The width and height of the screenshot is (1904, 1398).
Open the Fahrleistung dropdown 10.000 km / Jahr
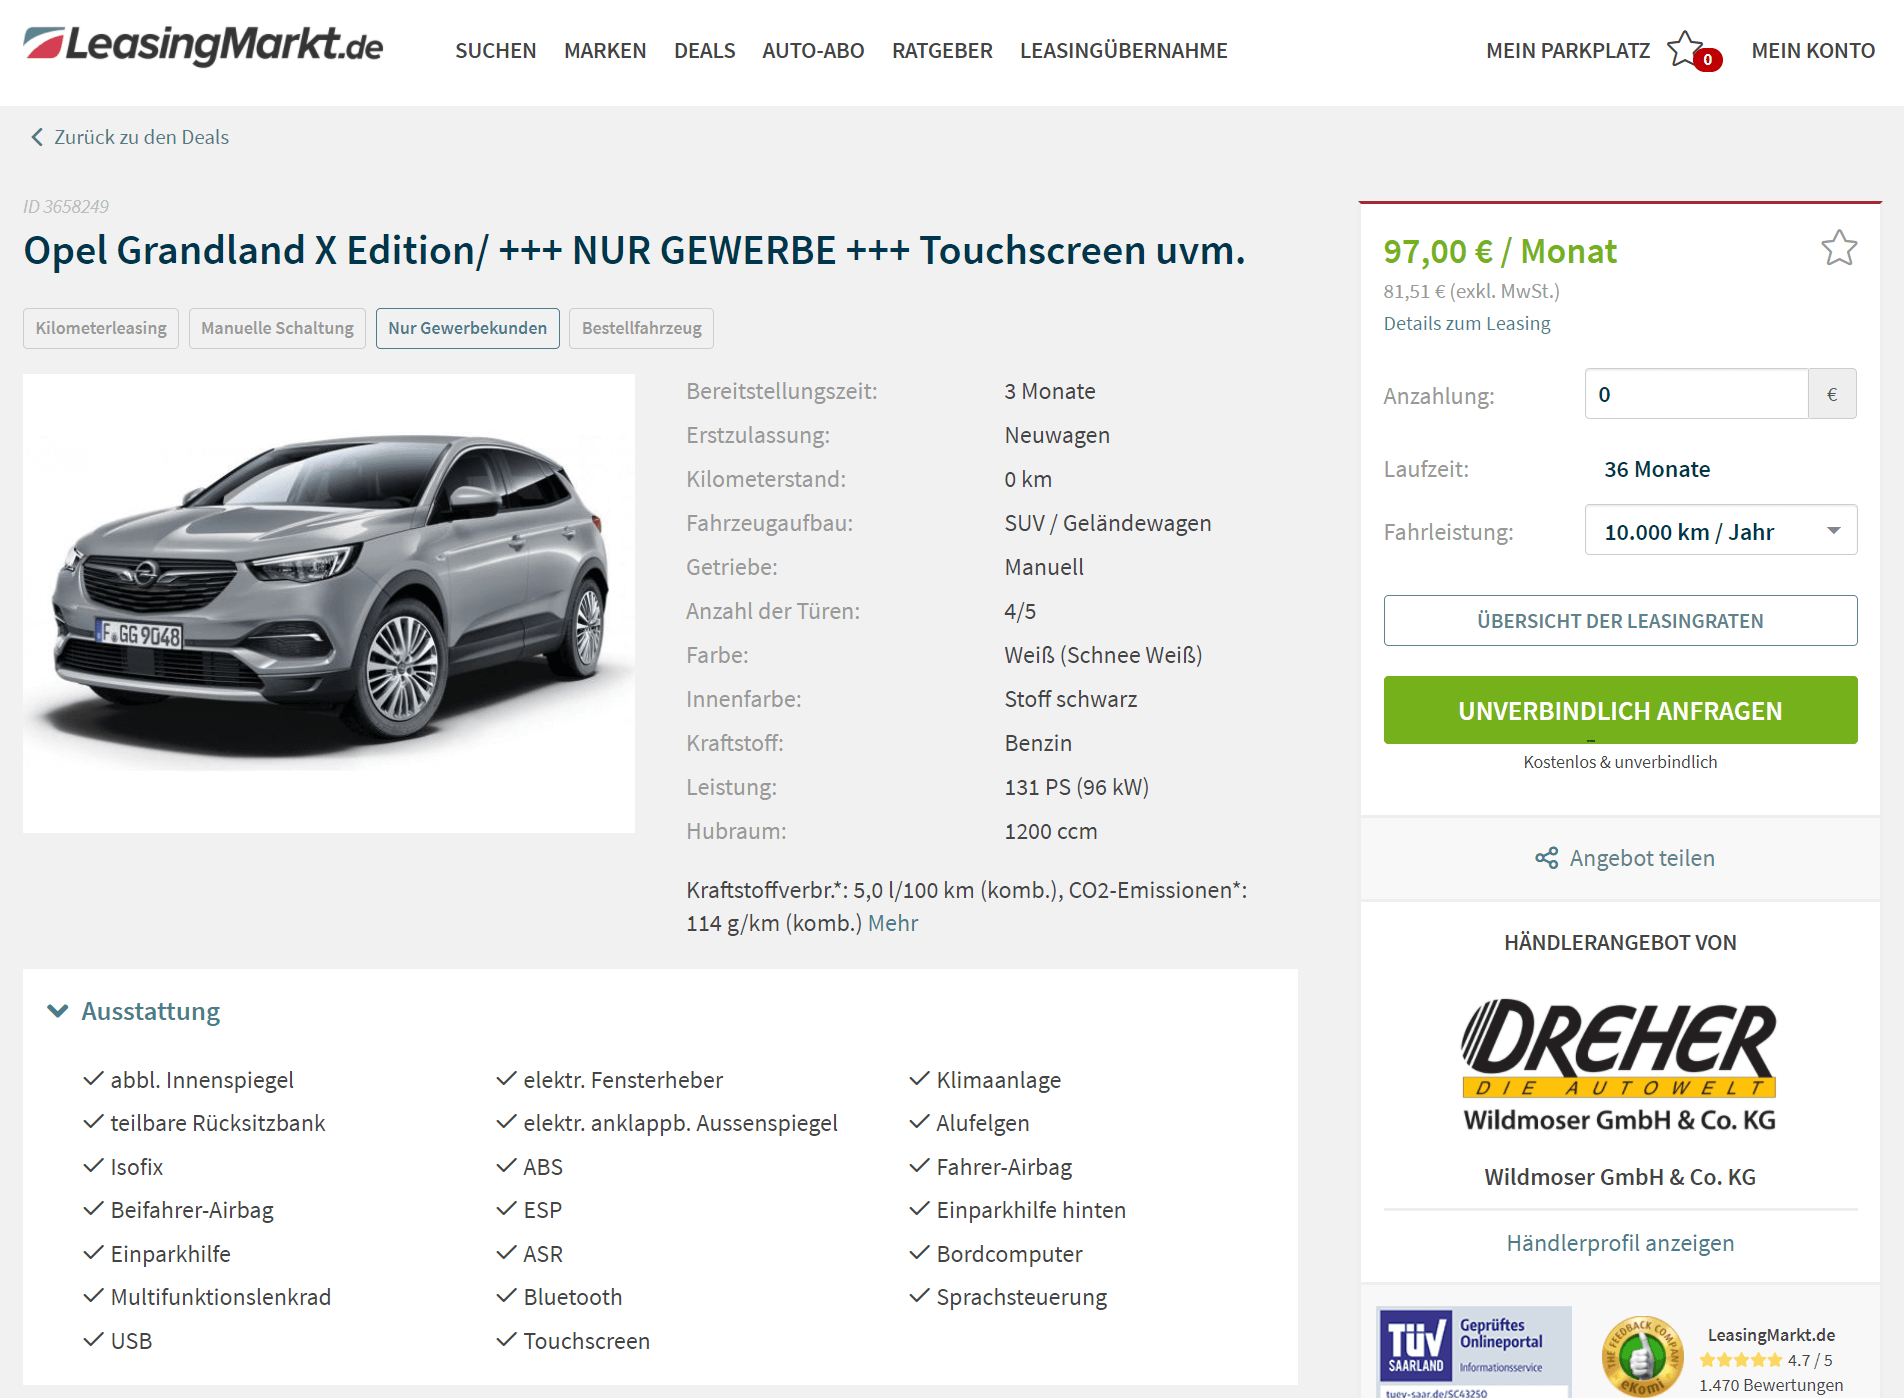[x=1720, y=531]
